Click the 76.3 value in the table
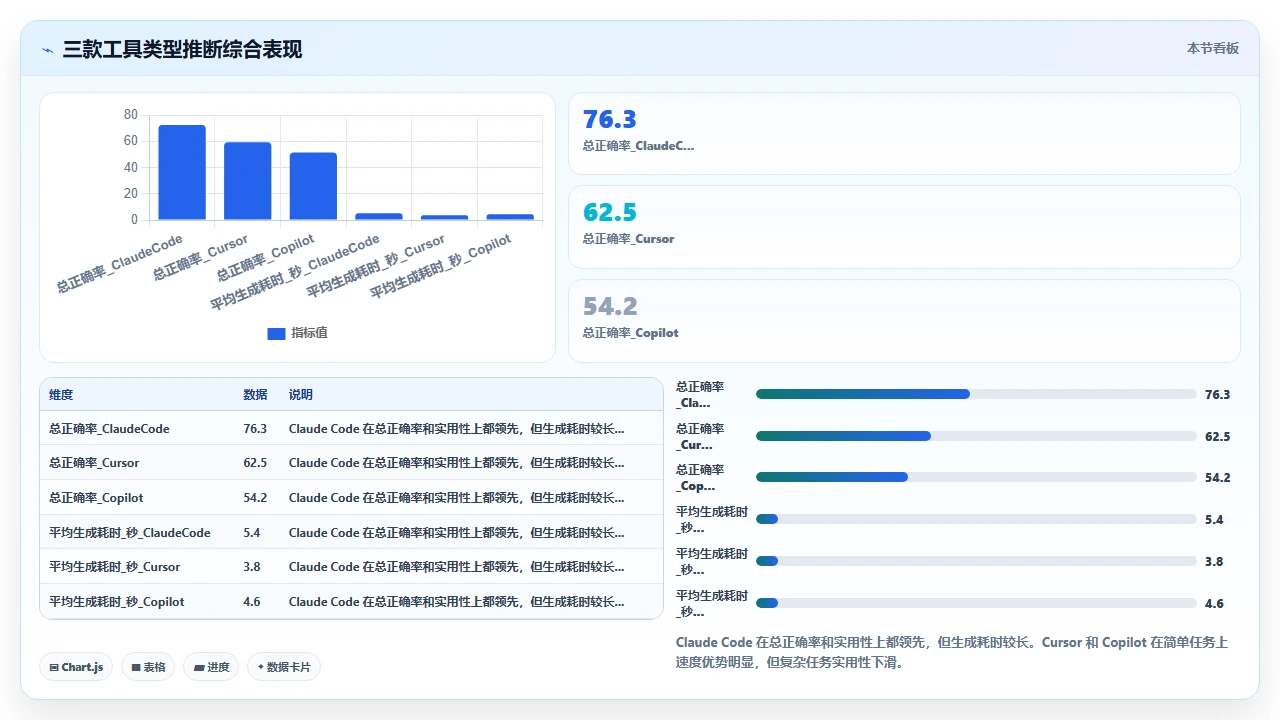 click(x=255, y=429)
